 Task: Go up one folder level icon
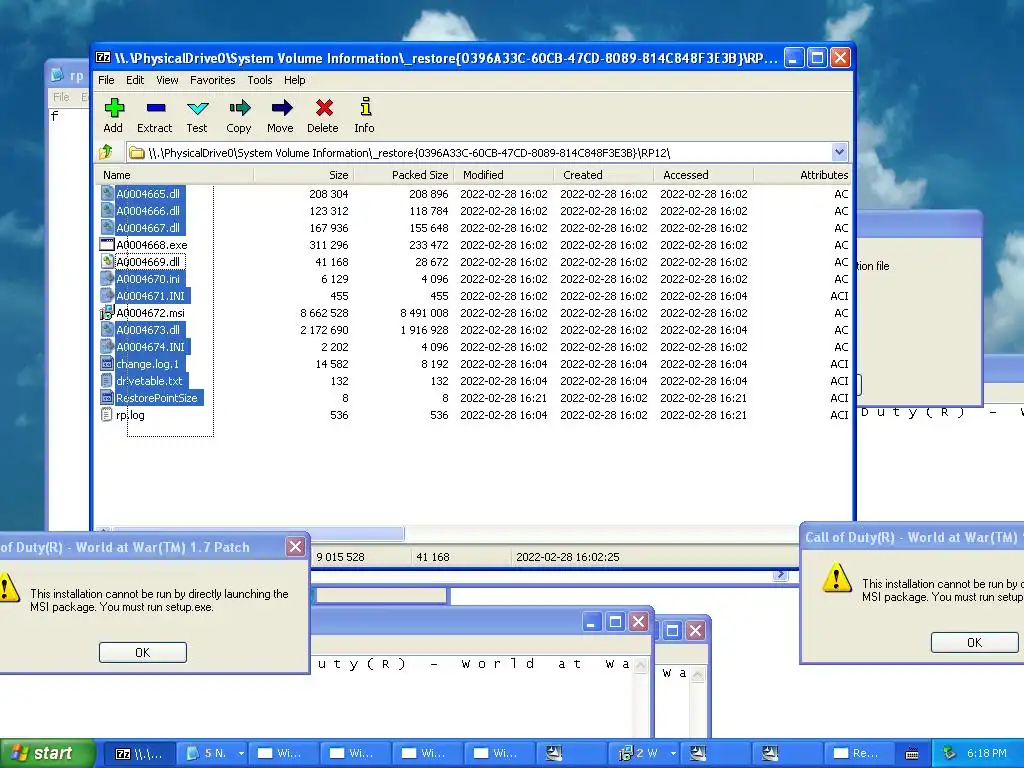(106, 153)
